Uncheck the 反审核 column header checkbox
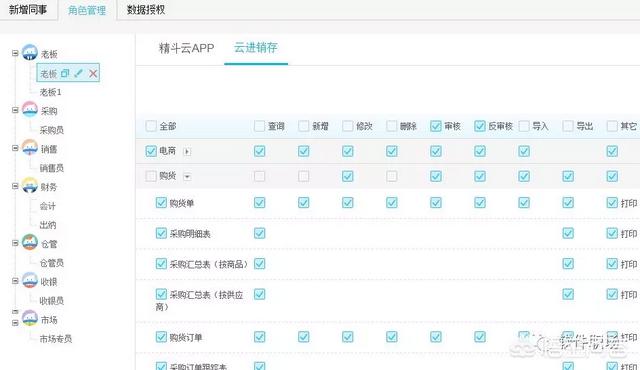The width and height of the screenshot is (640, 370). [x=480, y=126]
